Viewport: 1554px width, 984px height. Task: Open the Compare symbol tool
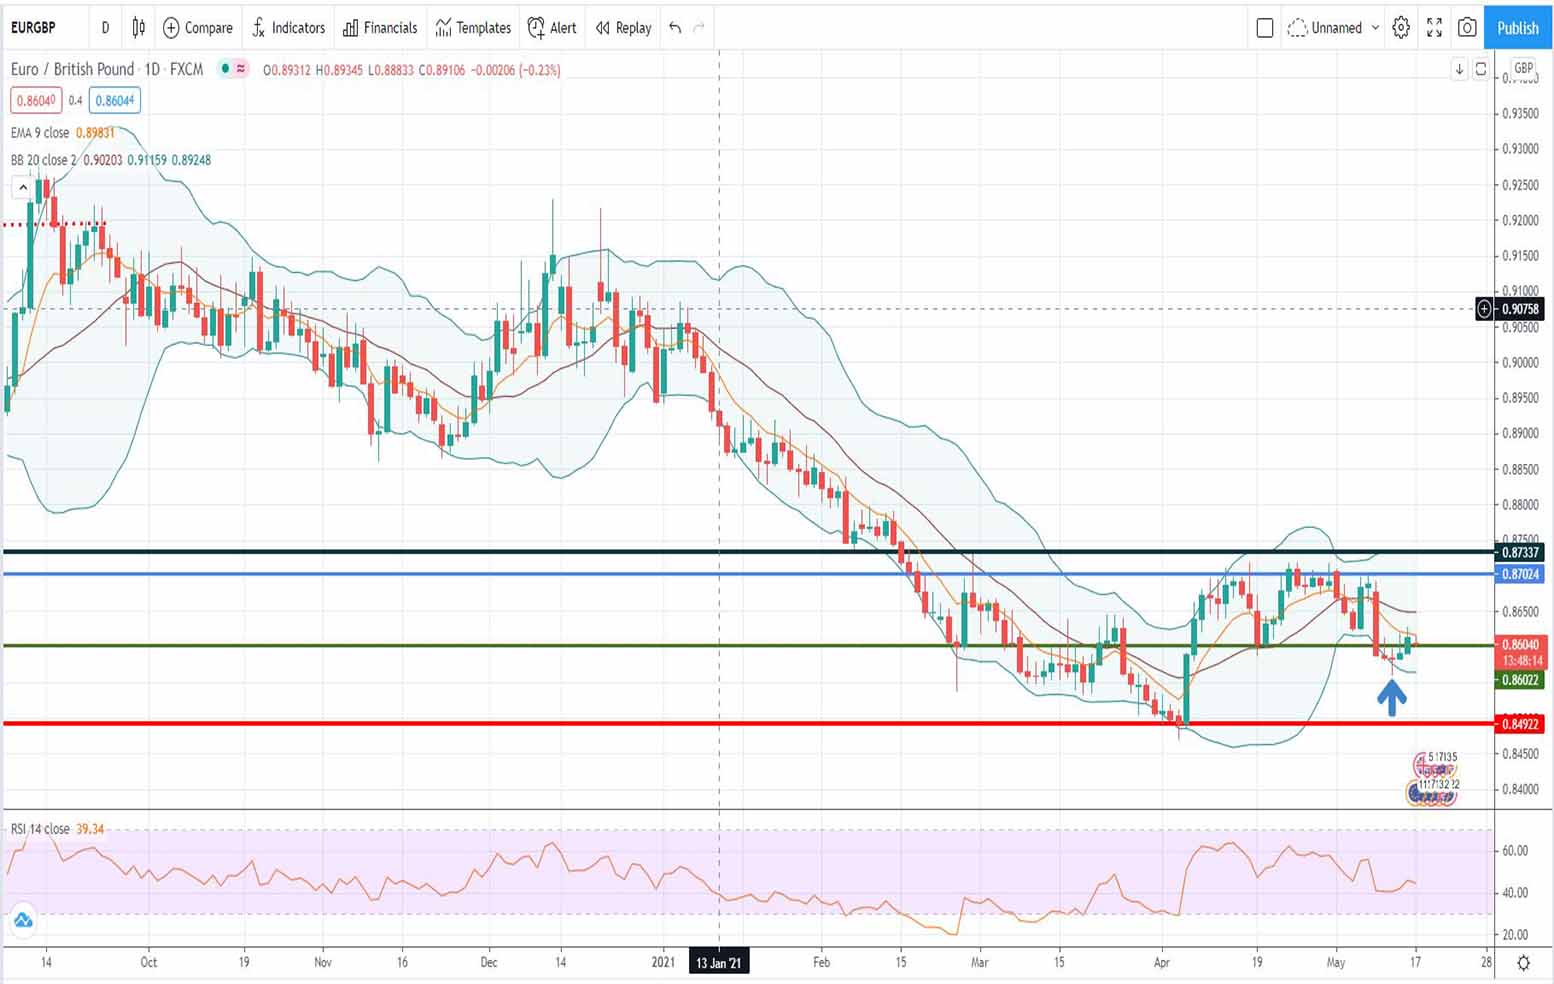click(197, 28)
